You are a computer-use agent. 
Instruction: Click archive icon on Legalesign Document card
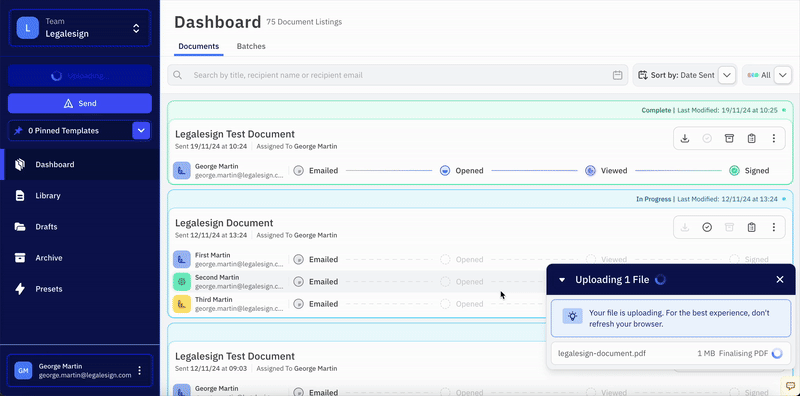tap(729, 227)
